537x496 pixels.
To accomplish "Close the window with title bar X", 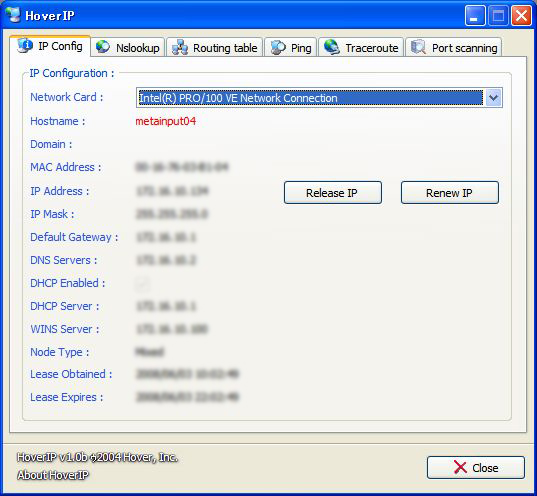I will [x=521, y=15].
